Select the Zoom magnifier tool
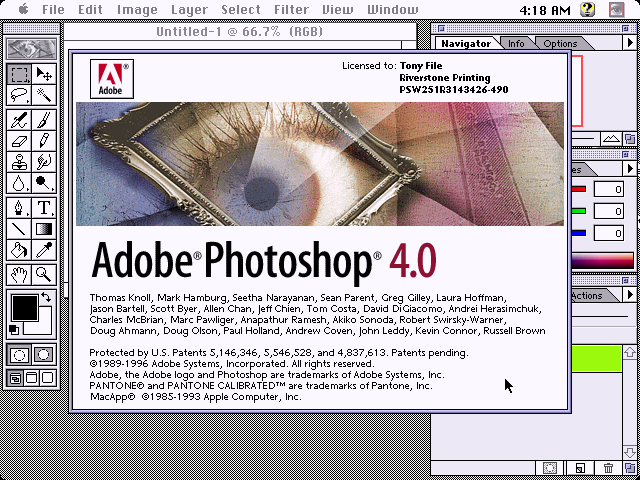This screenshot has width=640, height=480. (x=44, y=274)
